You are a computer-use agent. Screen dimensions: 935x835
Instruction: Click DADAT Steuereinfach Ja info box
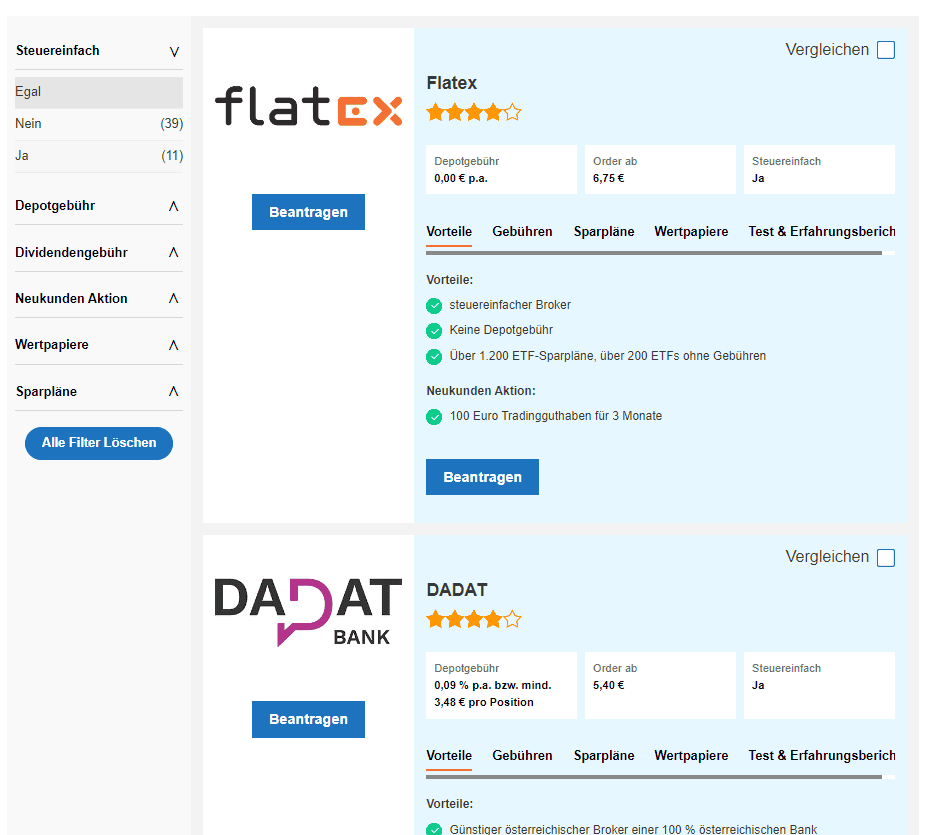[819, 685]
